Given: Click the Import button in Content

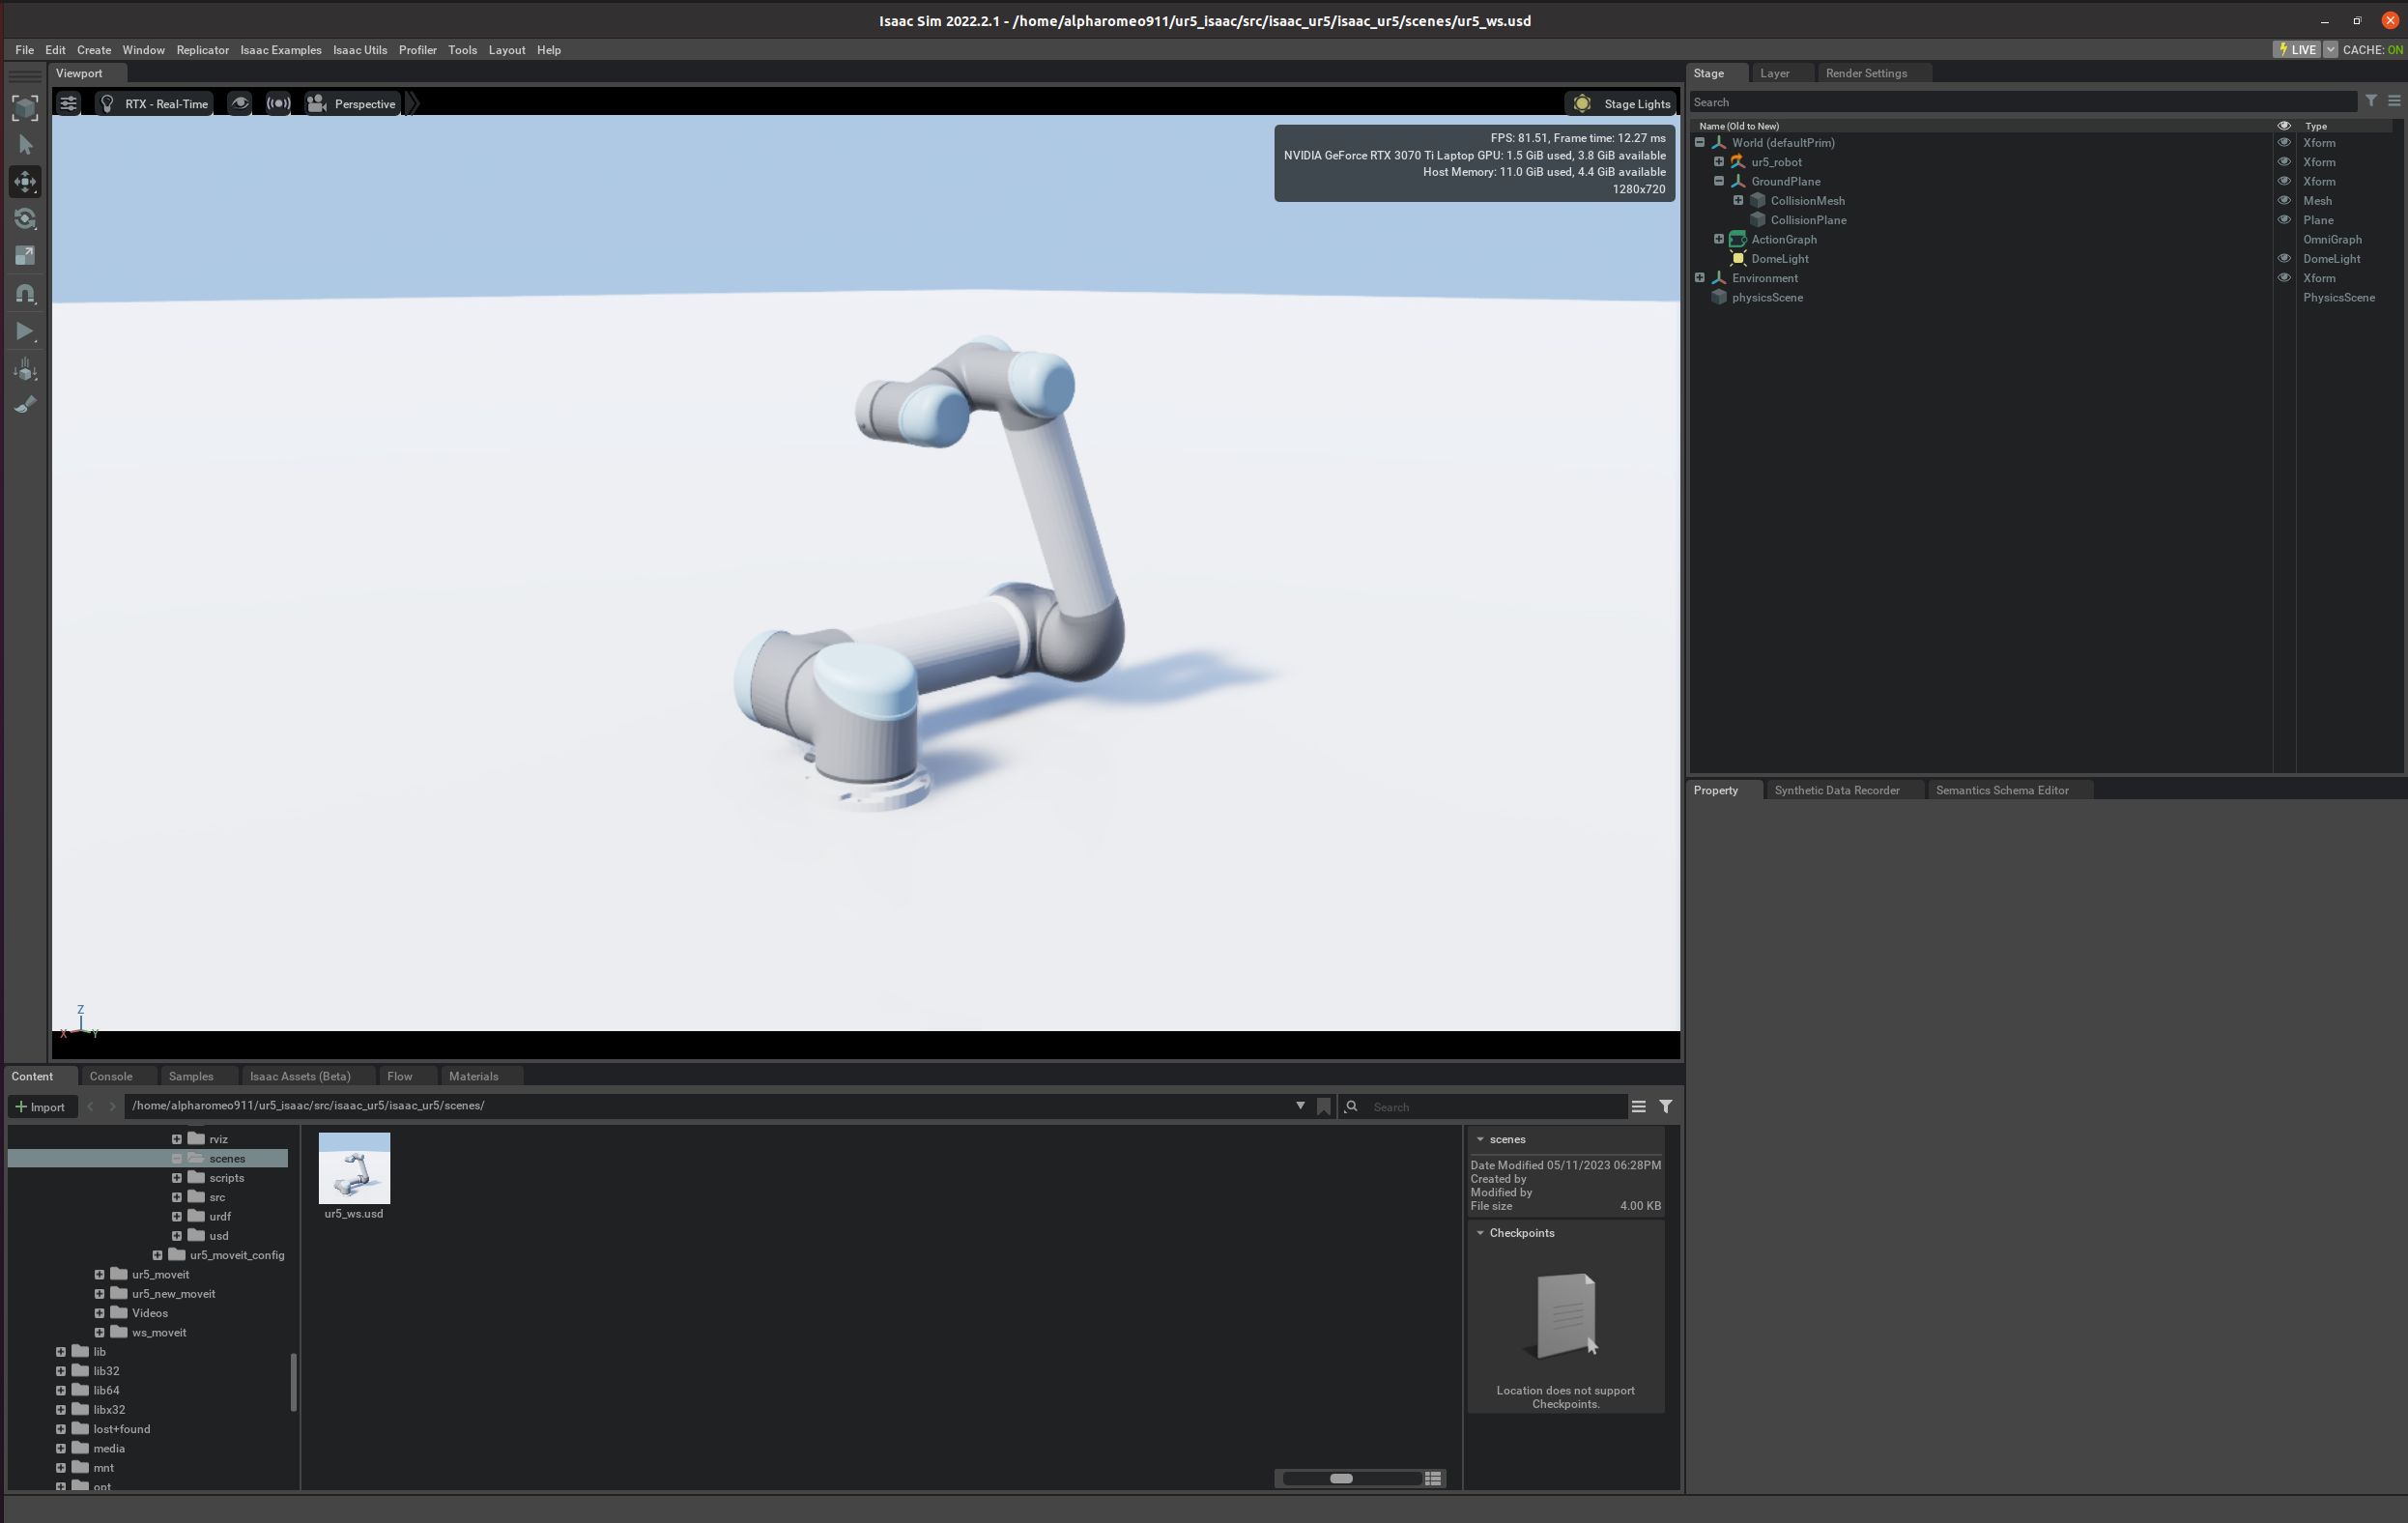Looking at the screenshot, I should pos(41,1107).
